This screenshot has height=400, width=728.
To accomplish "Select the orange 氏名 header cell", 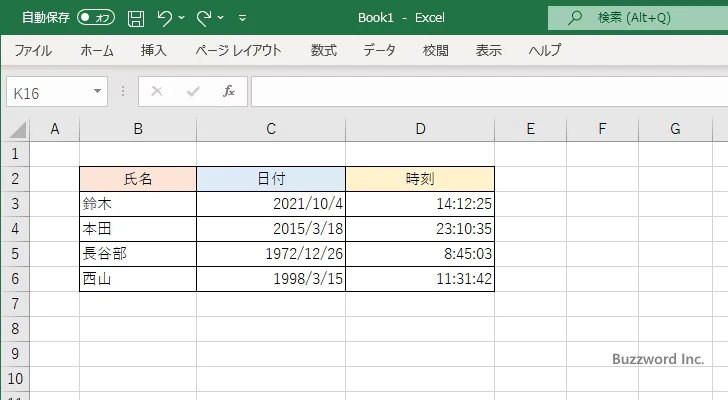I will click(138, 179).
